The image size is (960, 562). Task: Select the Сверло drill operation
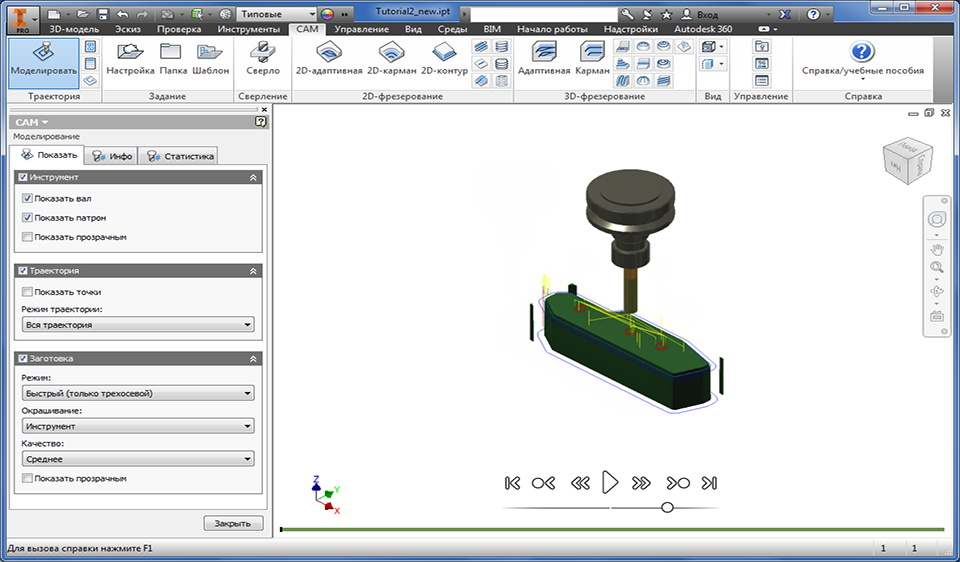263,59
